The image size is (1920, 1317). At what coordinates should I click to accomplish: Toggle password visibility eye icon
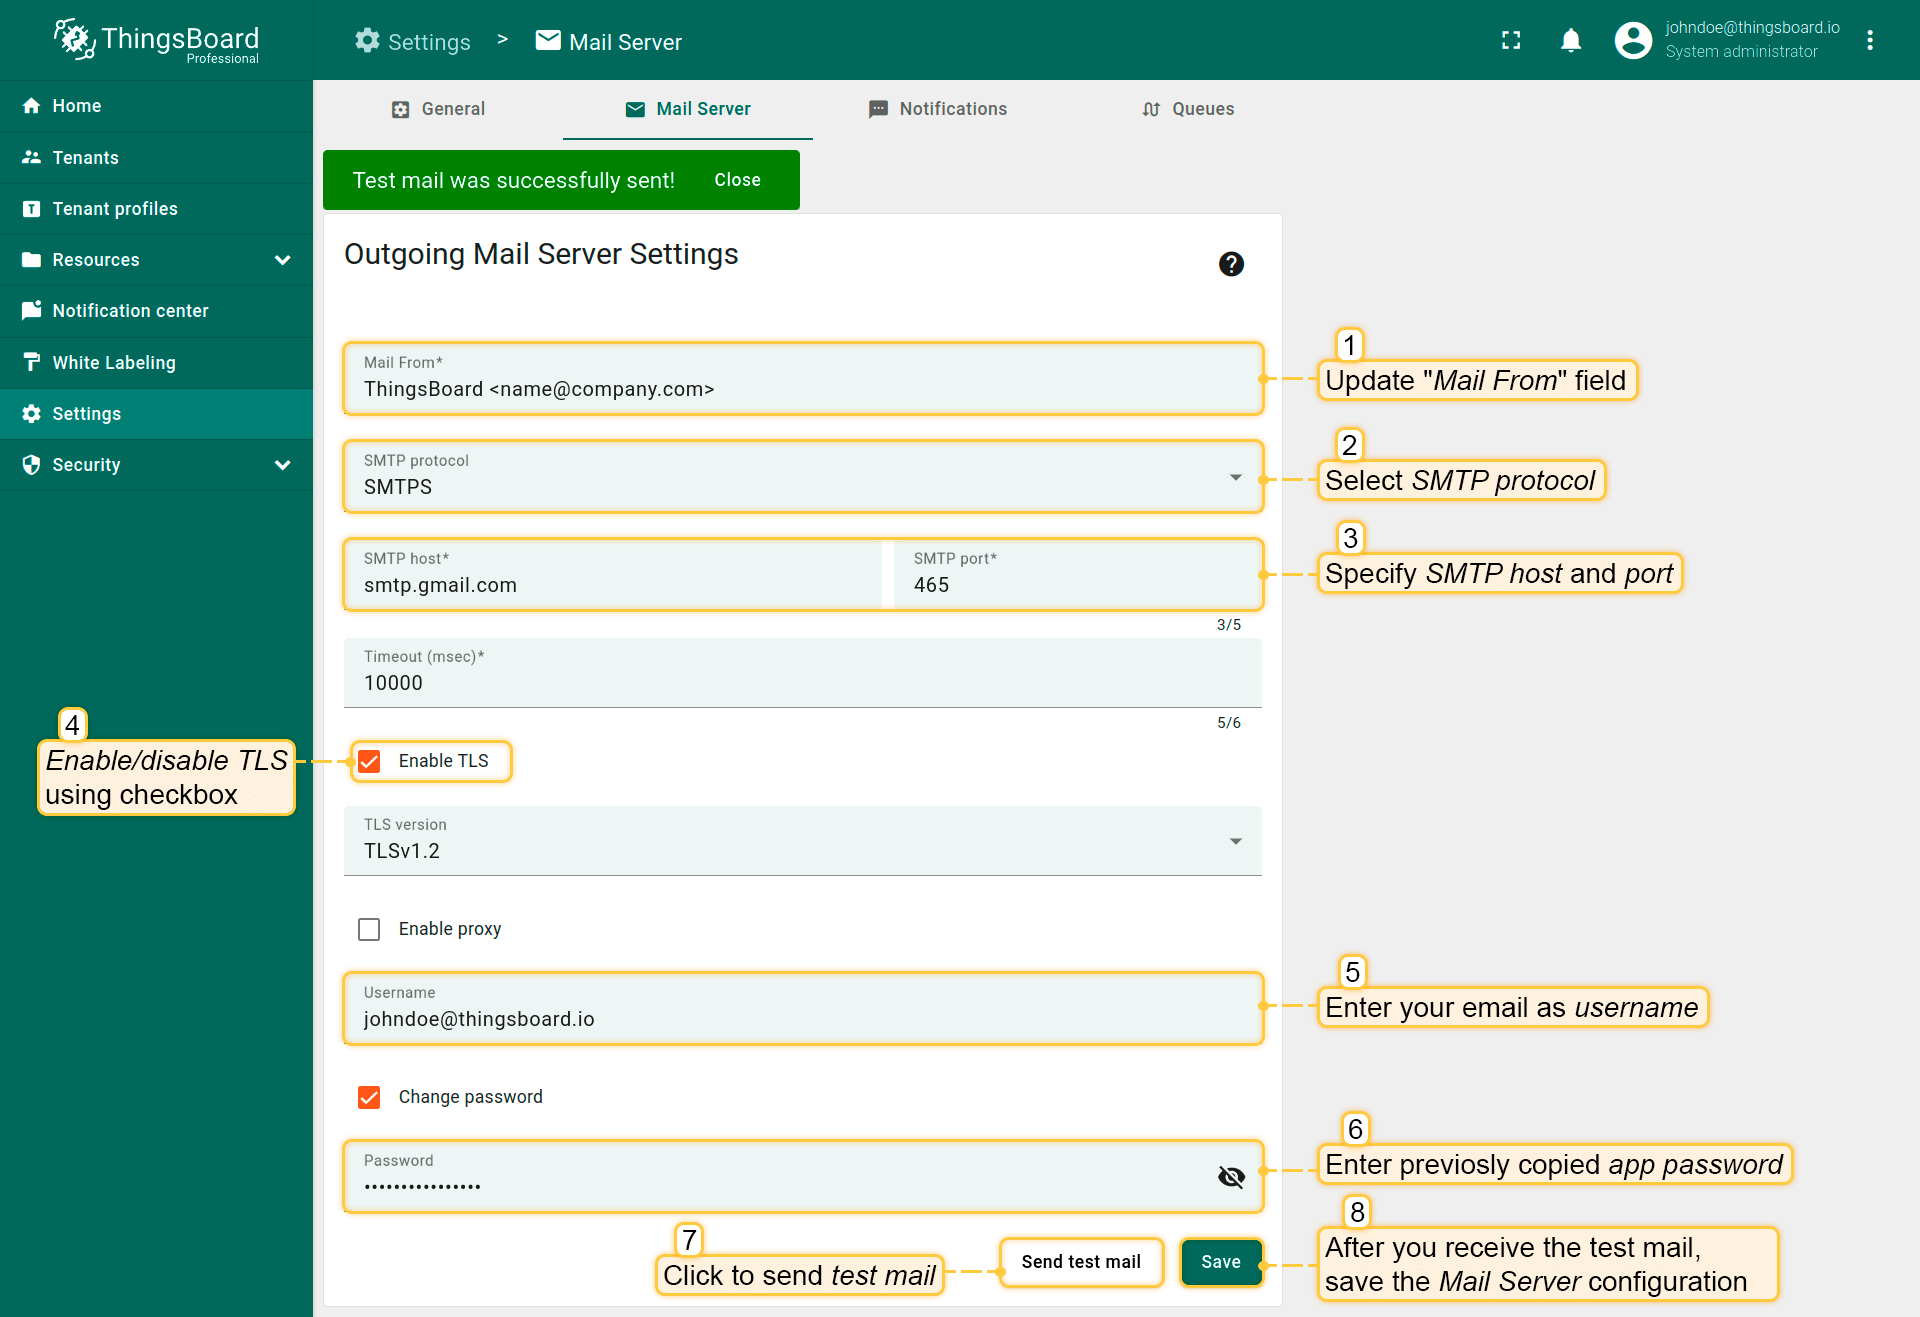(x=1231, y=1177)
